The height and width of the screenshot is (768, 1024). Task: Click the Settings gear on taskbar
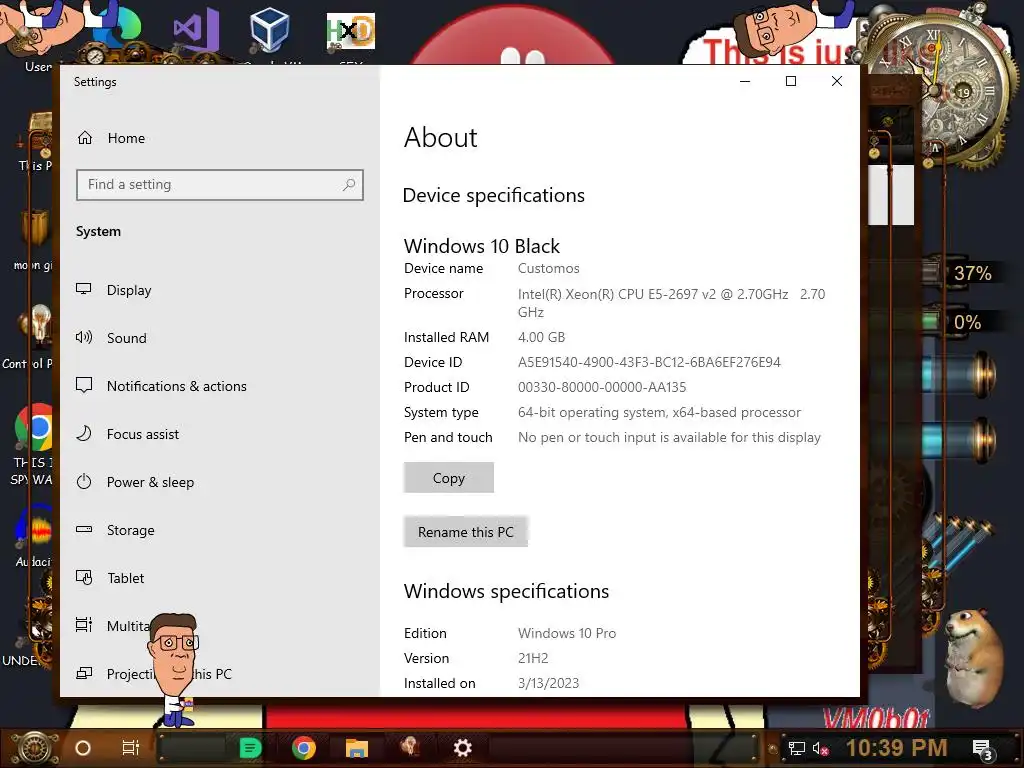tap(462, 748)
